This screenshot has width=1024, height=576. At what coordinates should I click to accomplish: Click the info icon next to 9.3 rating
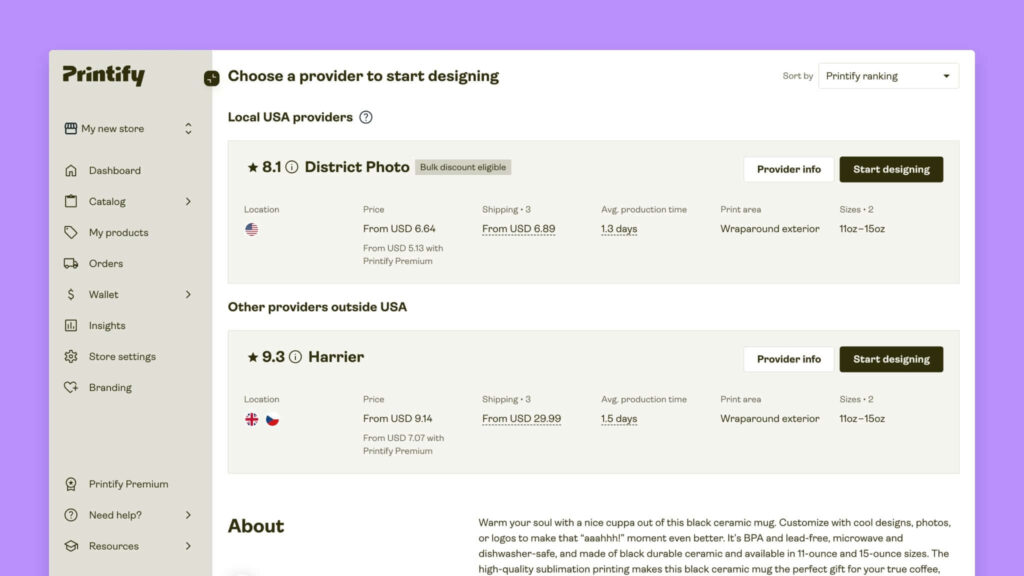point(295,357)
